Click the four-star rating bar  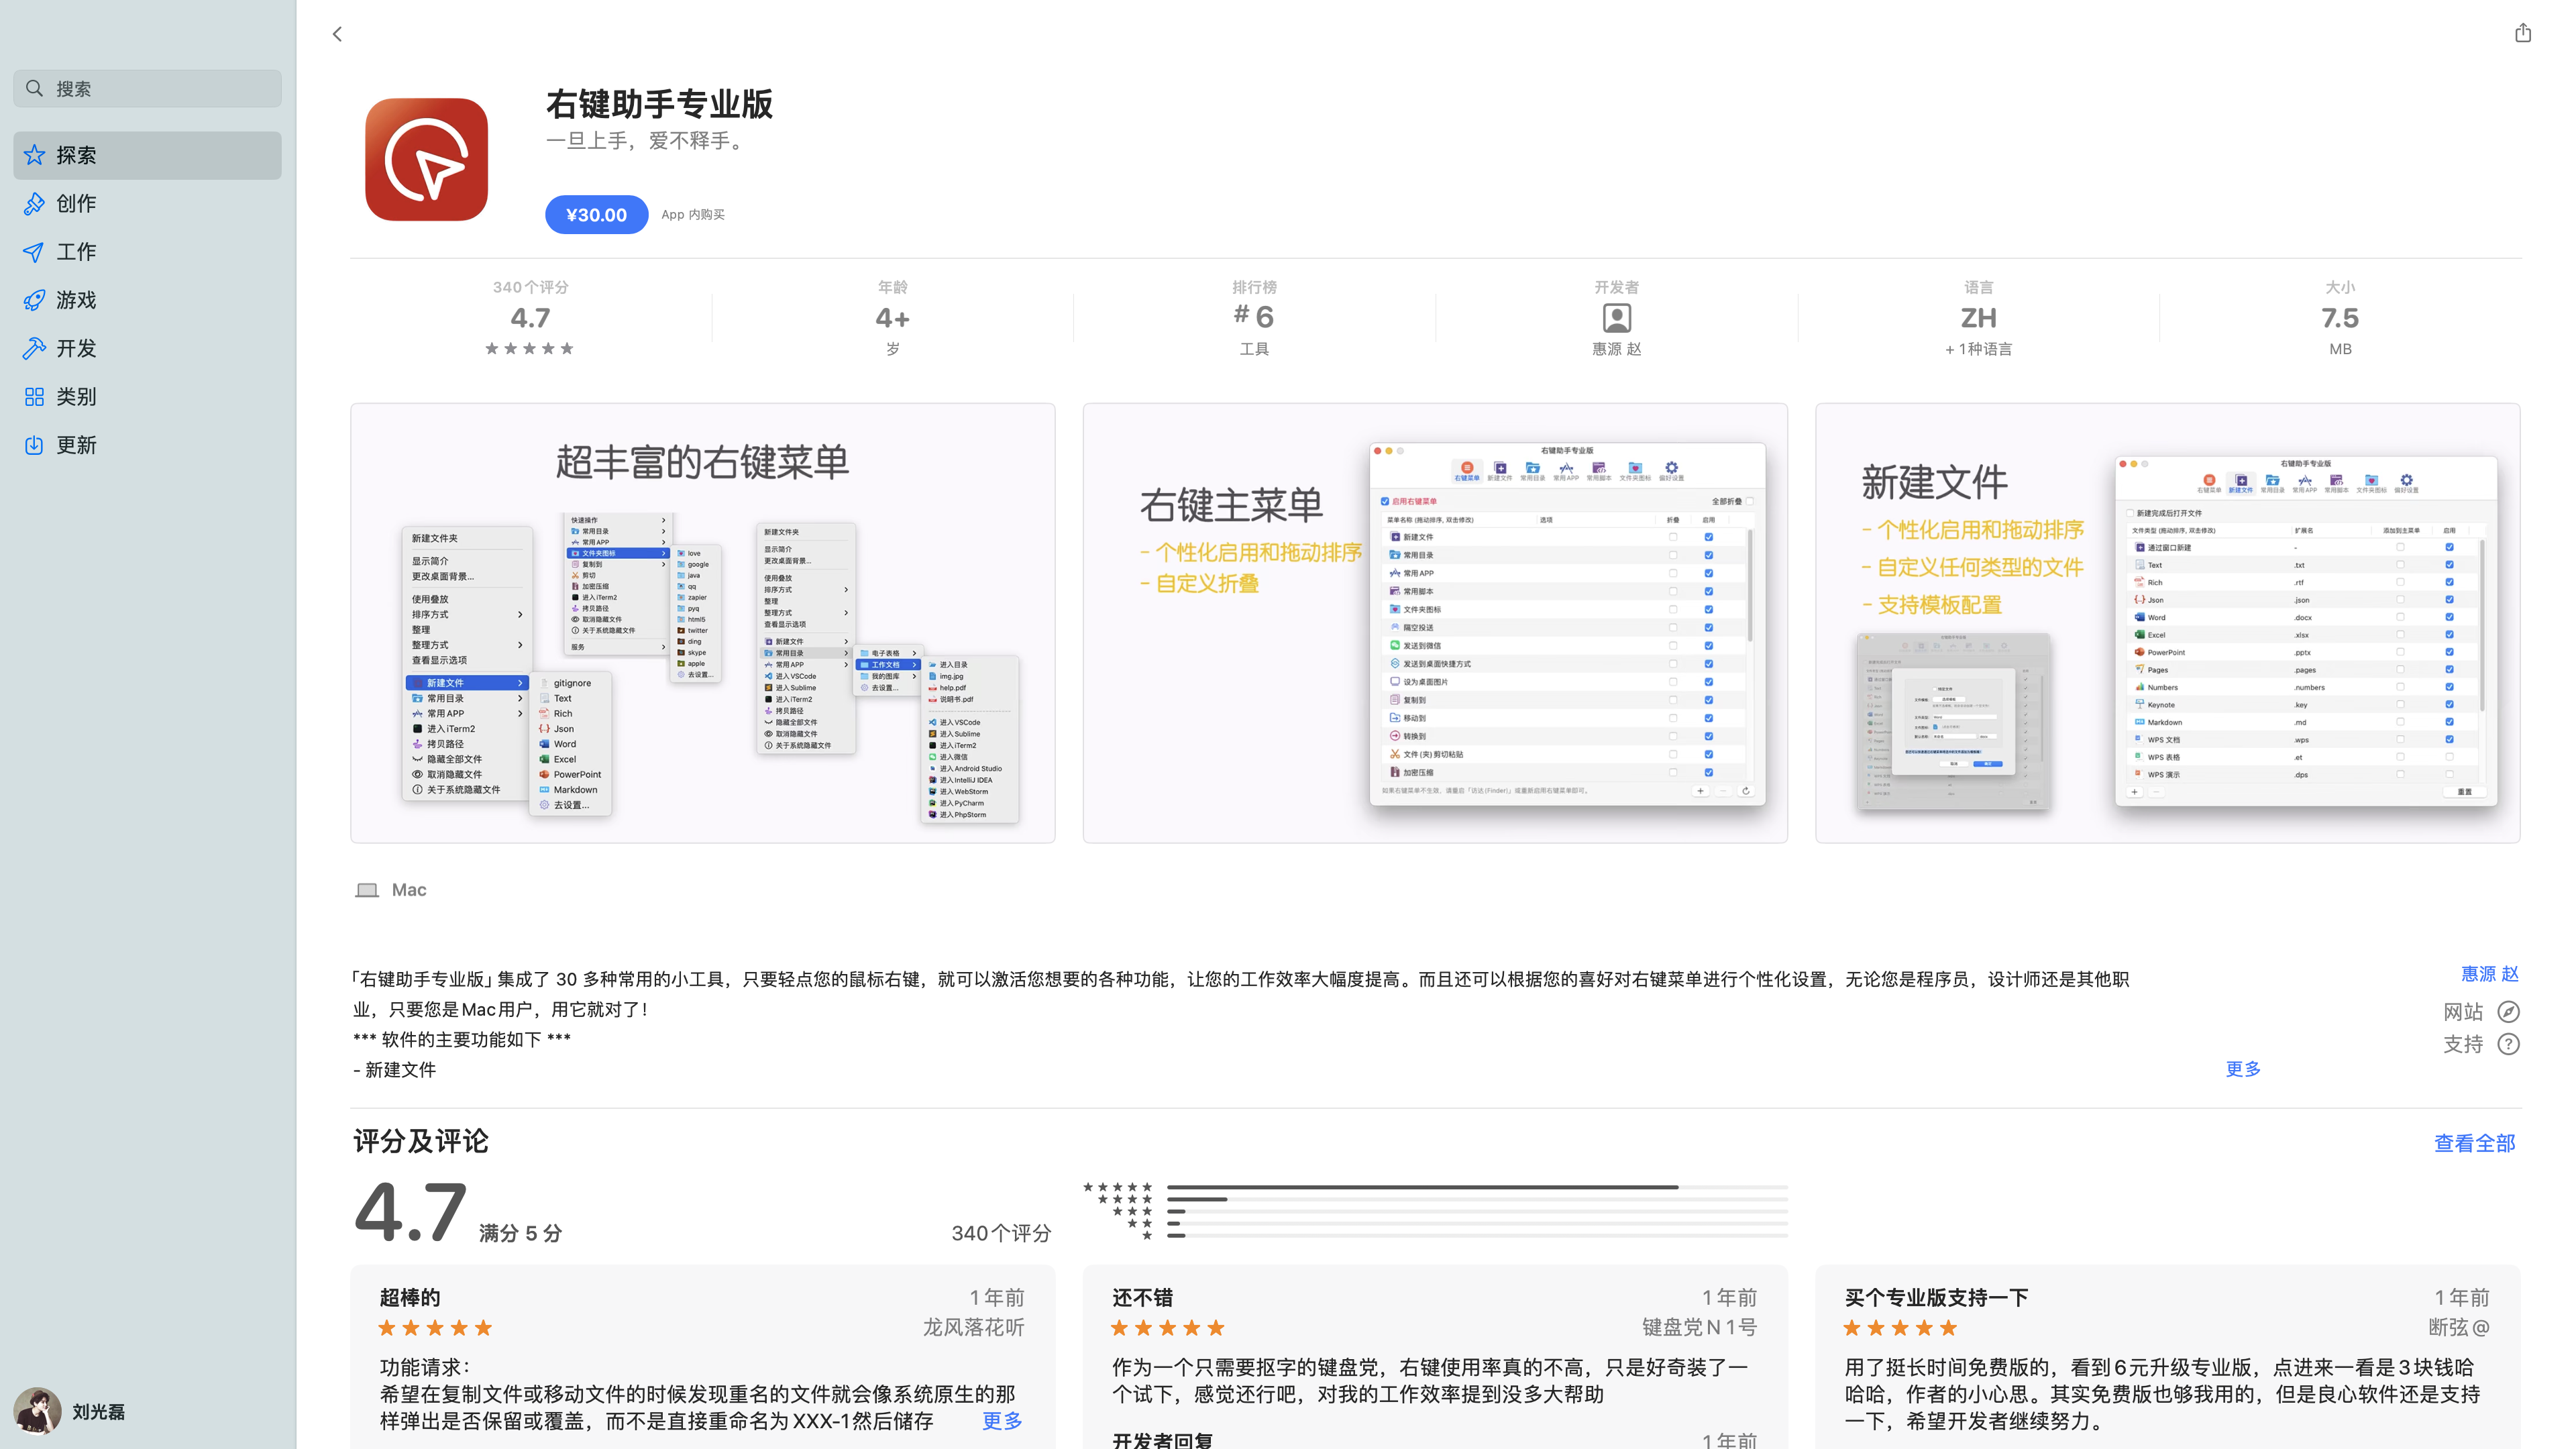(1477, 1199)
